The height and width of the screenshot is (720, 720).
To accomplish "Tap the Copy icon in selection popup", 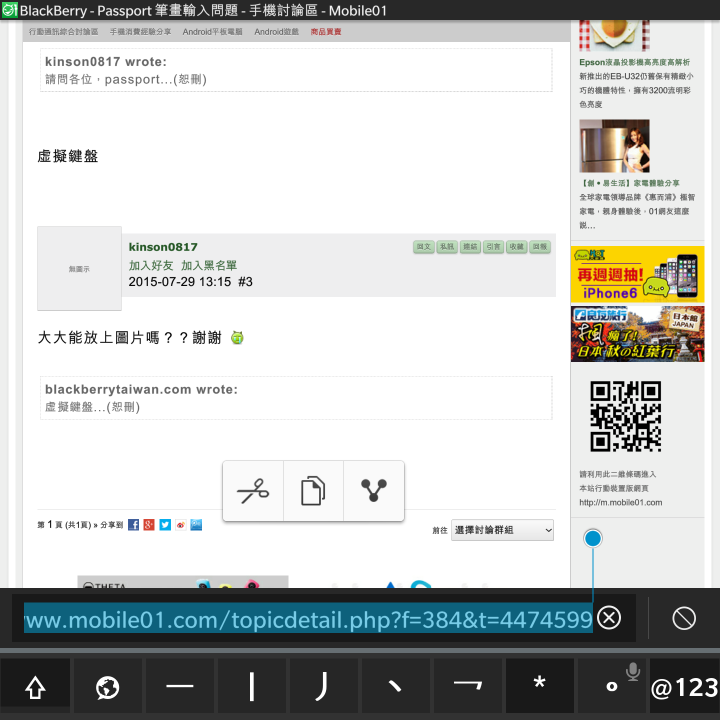I will pos(313,491).
